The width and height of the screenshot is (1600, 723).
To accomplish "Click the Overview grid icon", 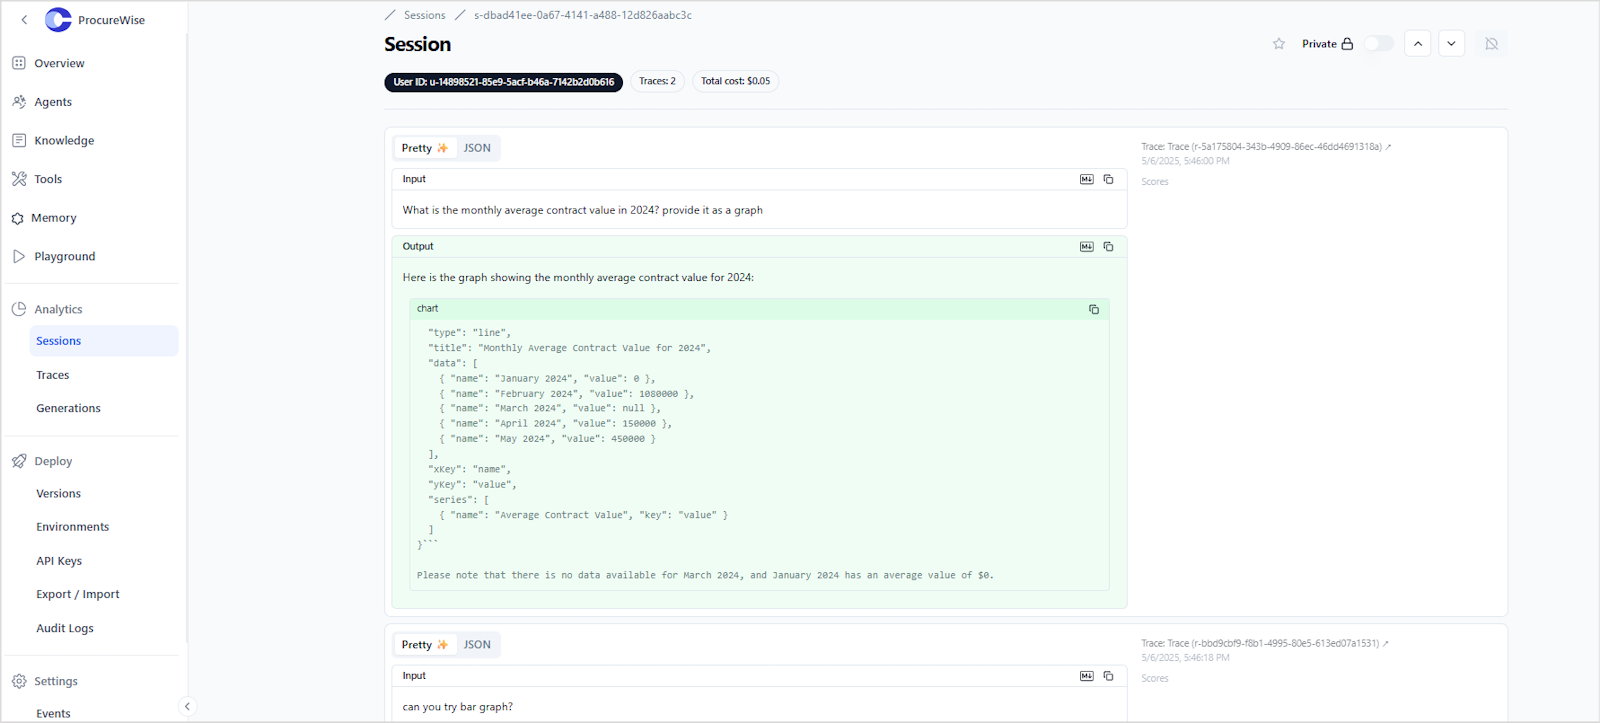I will click(19, 63).
